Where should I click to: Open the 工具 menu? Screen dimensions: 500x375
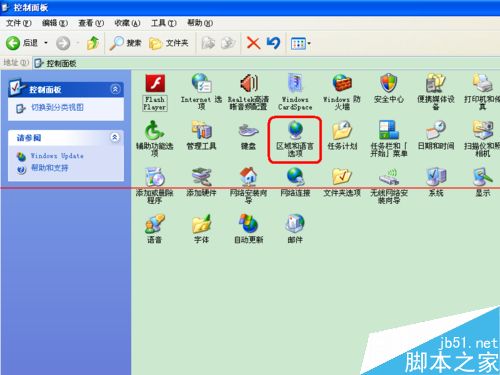click(163, 23)
